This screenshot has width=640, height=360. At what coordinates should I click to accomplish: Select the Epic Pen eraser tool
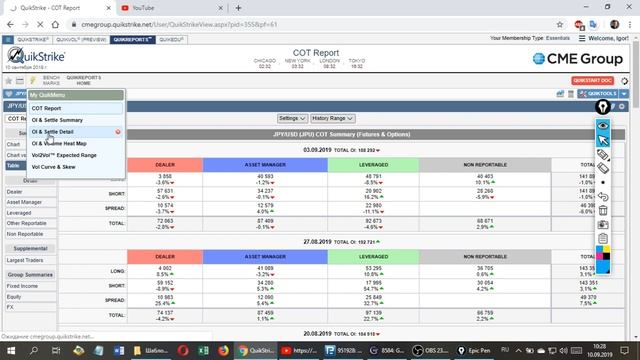click(x=603, y=168)
